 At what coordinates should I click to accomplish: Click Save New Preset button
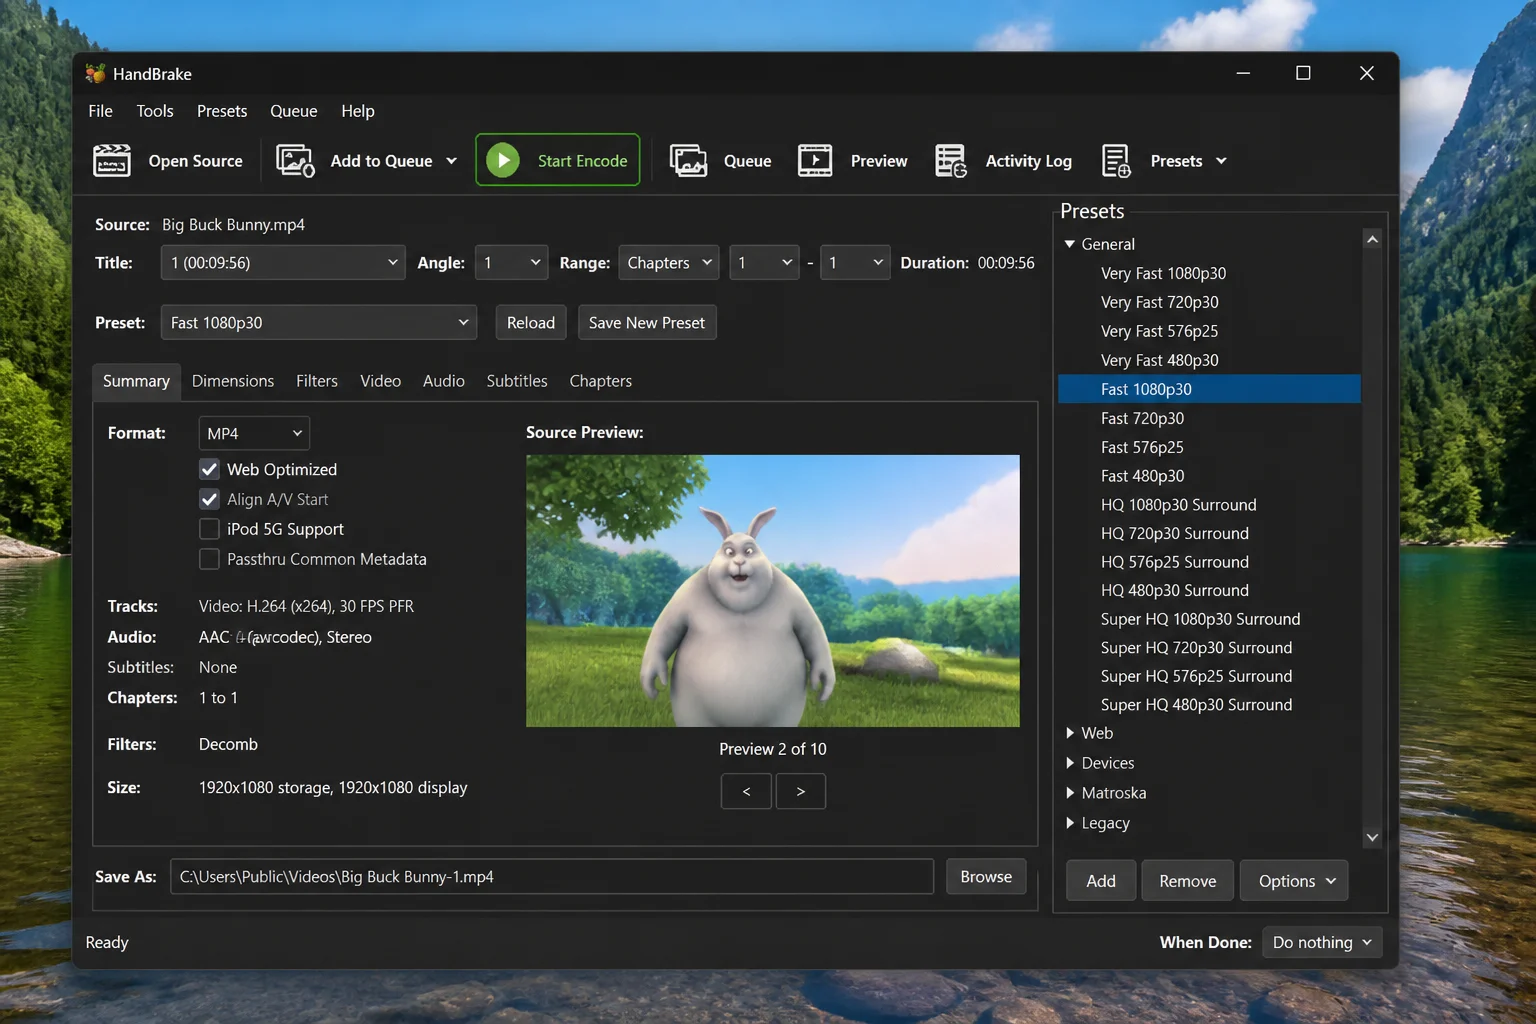click(x=647, y=322)
